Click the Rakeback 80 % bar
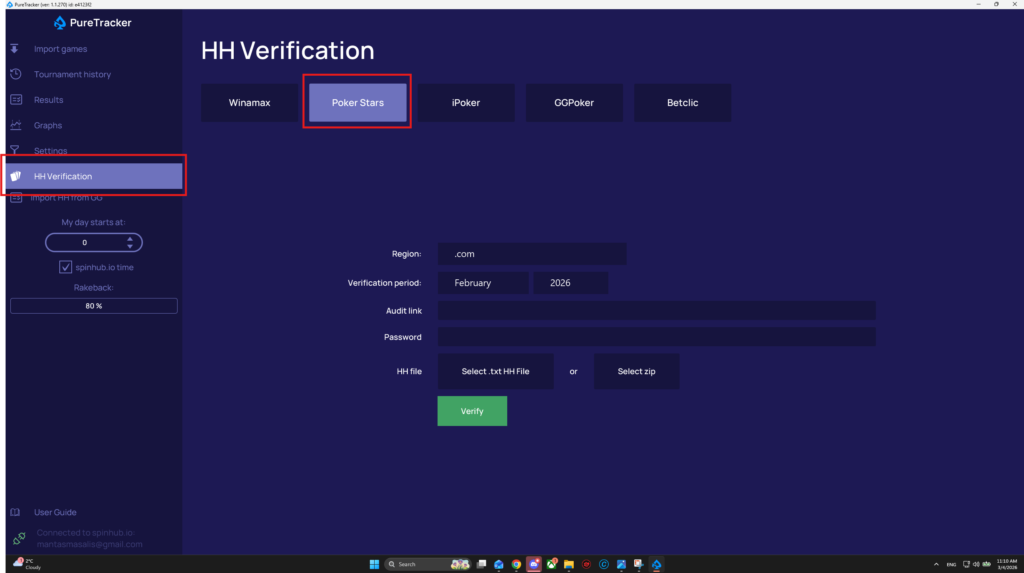The height and width of the screenshot is (573, 1024). click(x=94, y=306)
